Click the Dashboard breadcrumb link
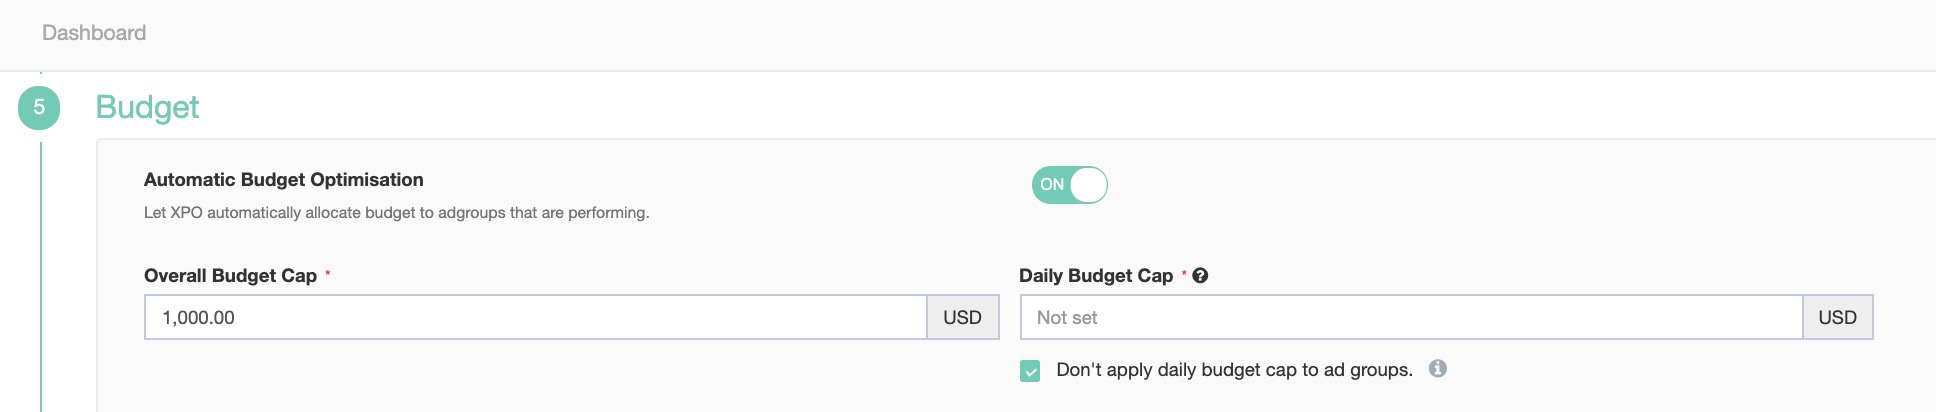1936x412 pixels. click(x=94, y=33)
